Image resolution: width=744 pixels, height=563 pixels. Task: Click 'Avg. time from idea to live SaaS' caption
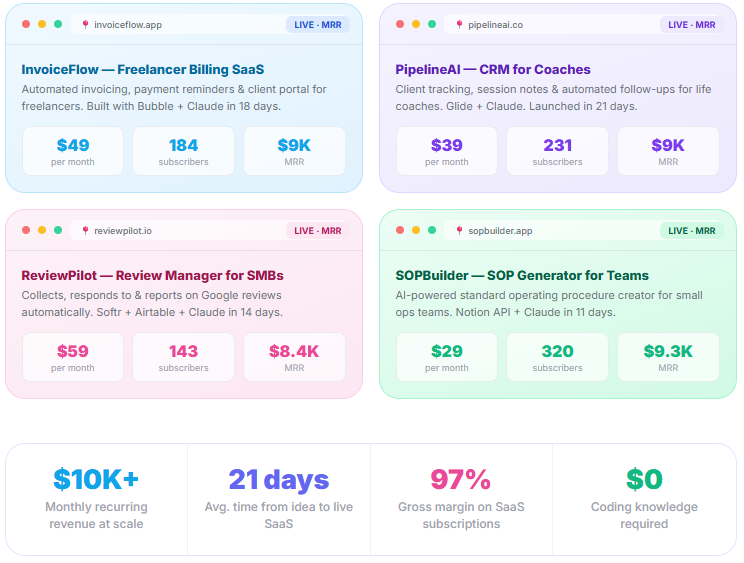click(279, 515)
